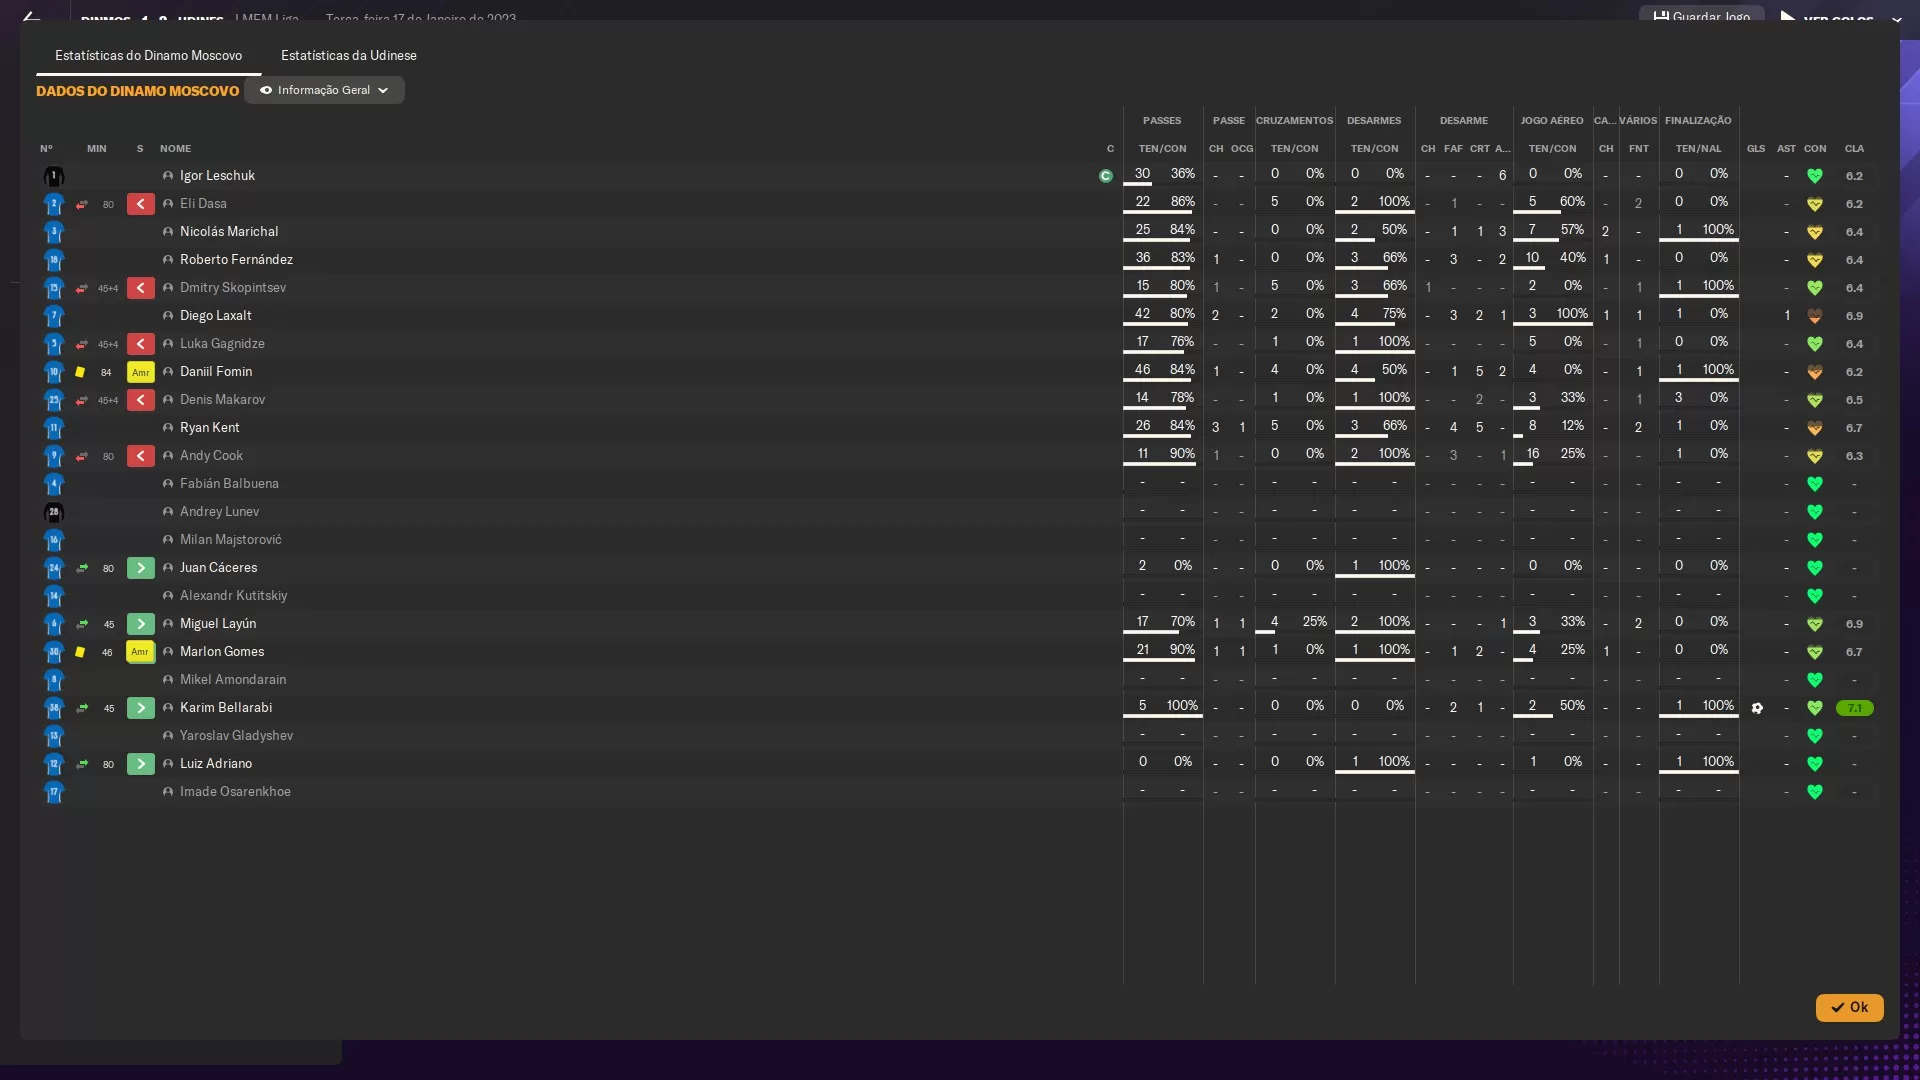Click shirt number icon for Ryan Kent

54,429
